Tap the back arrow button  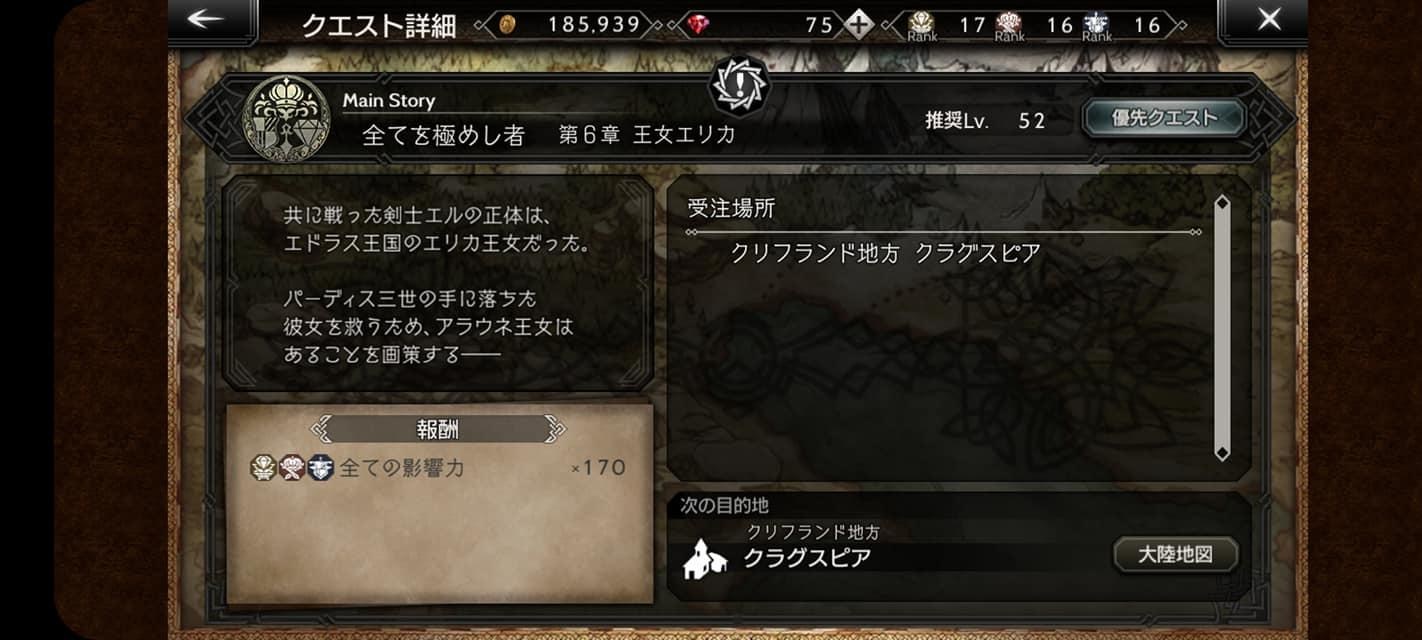[205, 20]
